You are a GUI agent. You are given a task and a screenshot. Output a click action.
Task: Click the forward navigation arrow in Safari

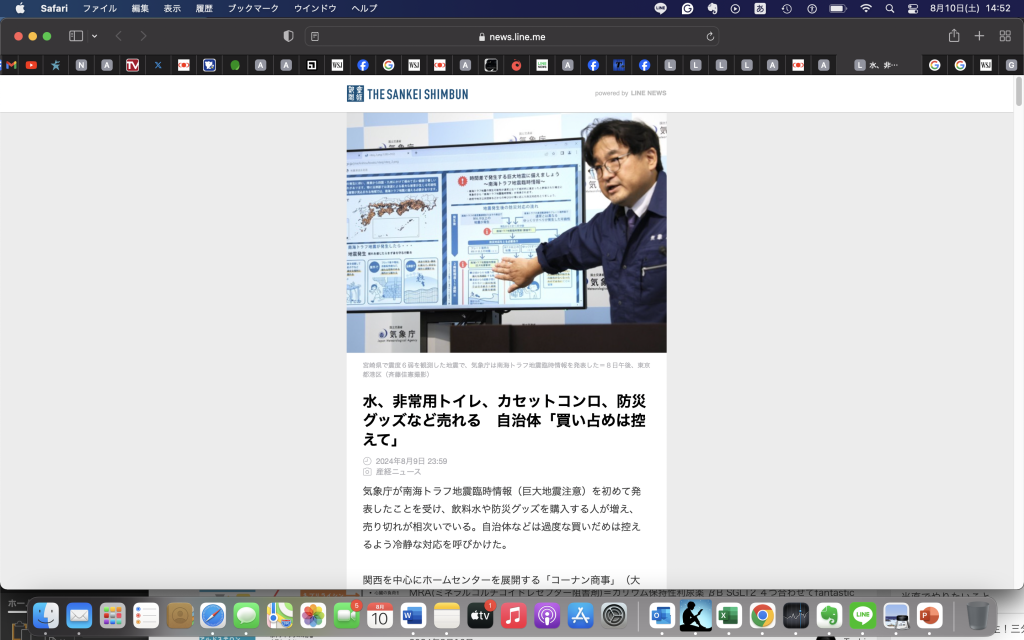143,34
